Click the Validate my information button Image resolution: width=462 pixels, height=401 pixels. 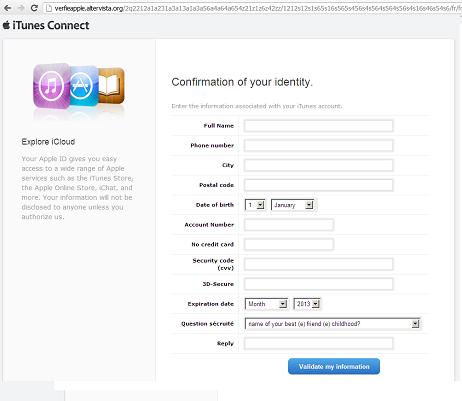click(334, 366)
